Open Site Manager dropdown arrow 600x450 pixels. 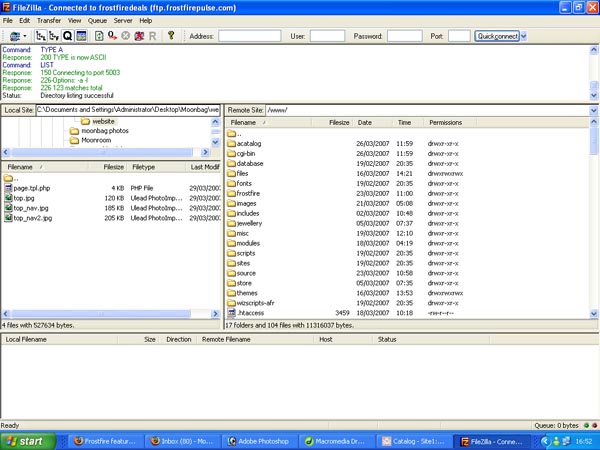(24, 35)
